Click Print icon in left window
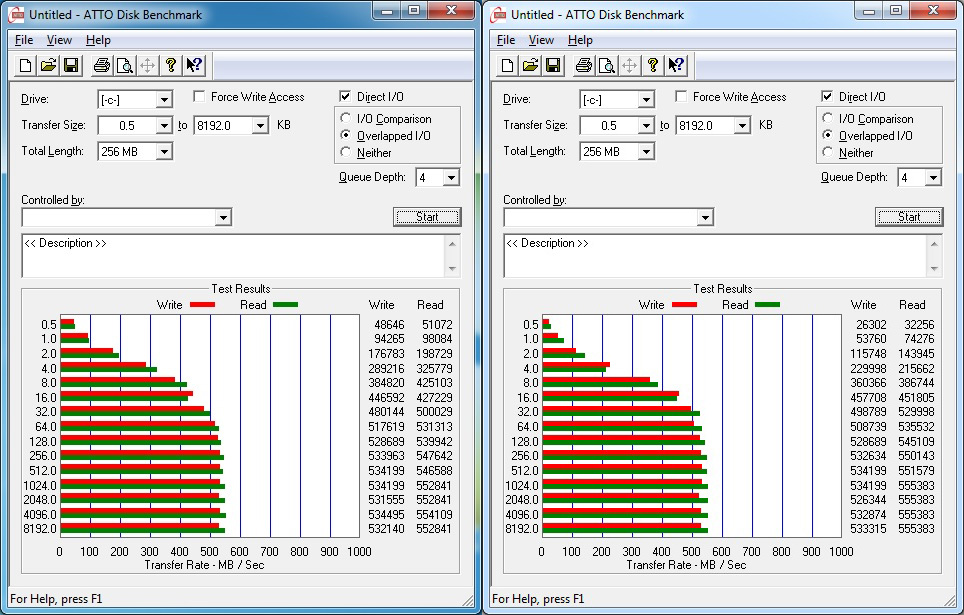Image resolution: width=964 pixels, height=615 pixels. (101, 65)
